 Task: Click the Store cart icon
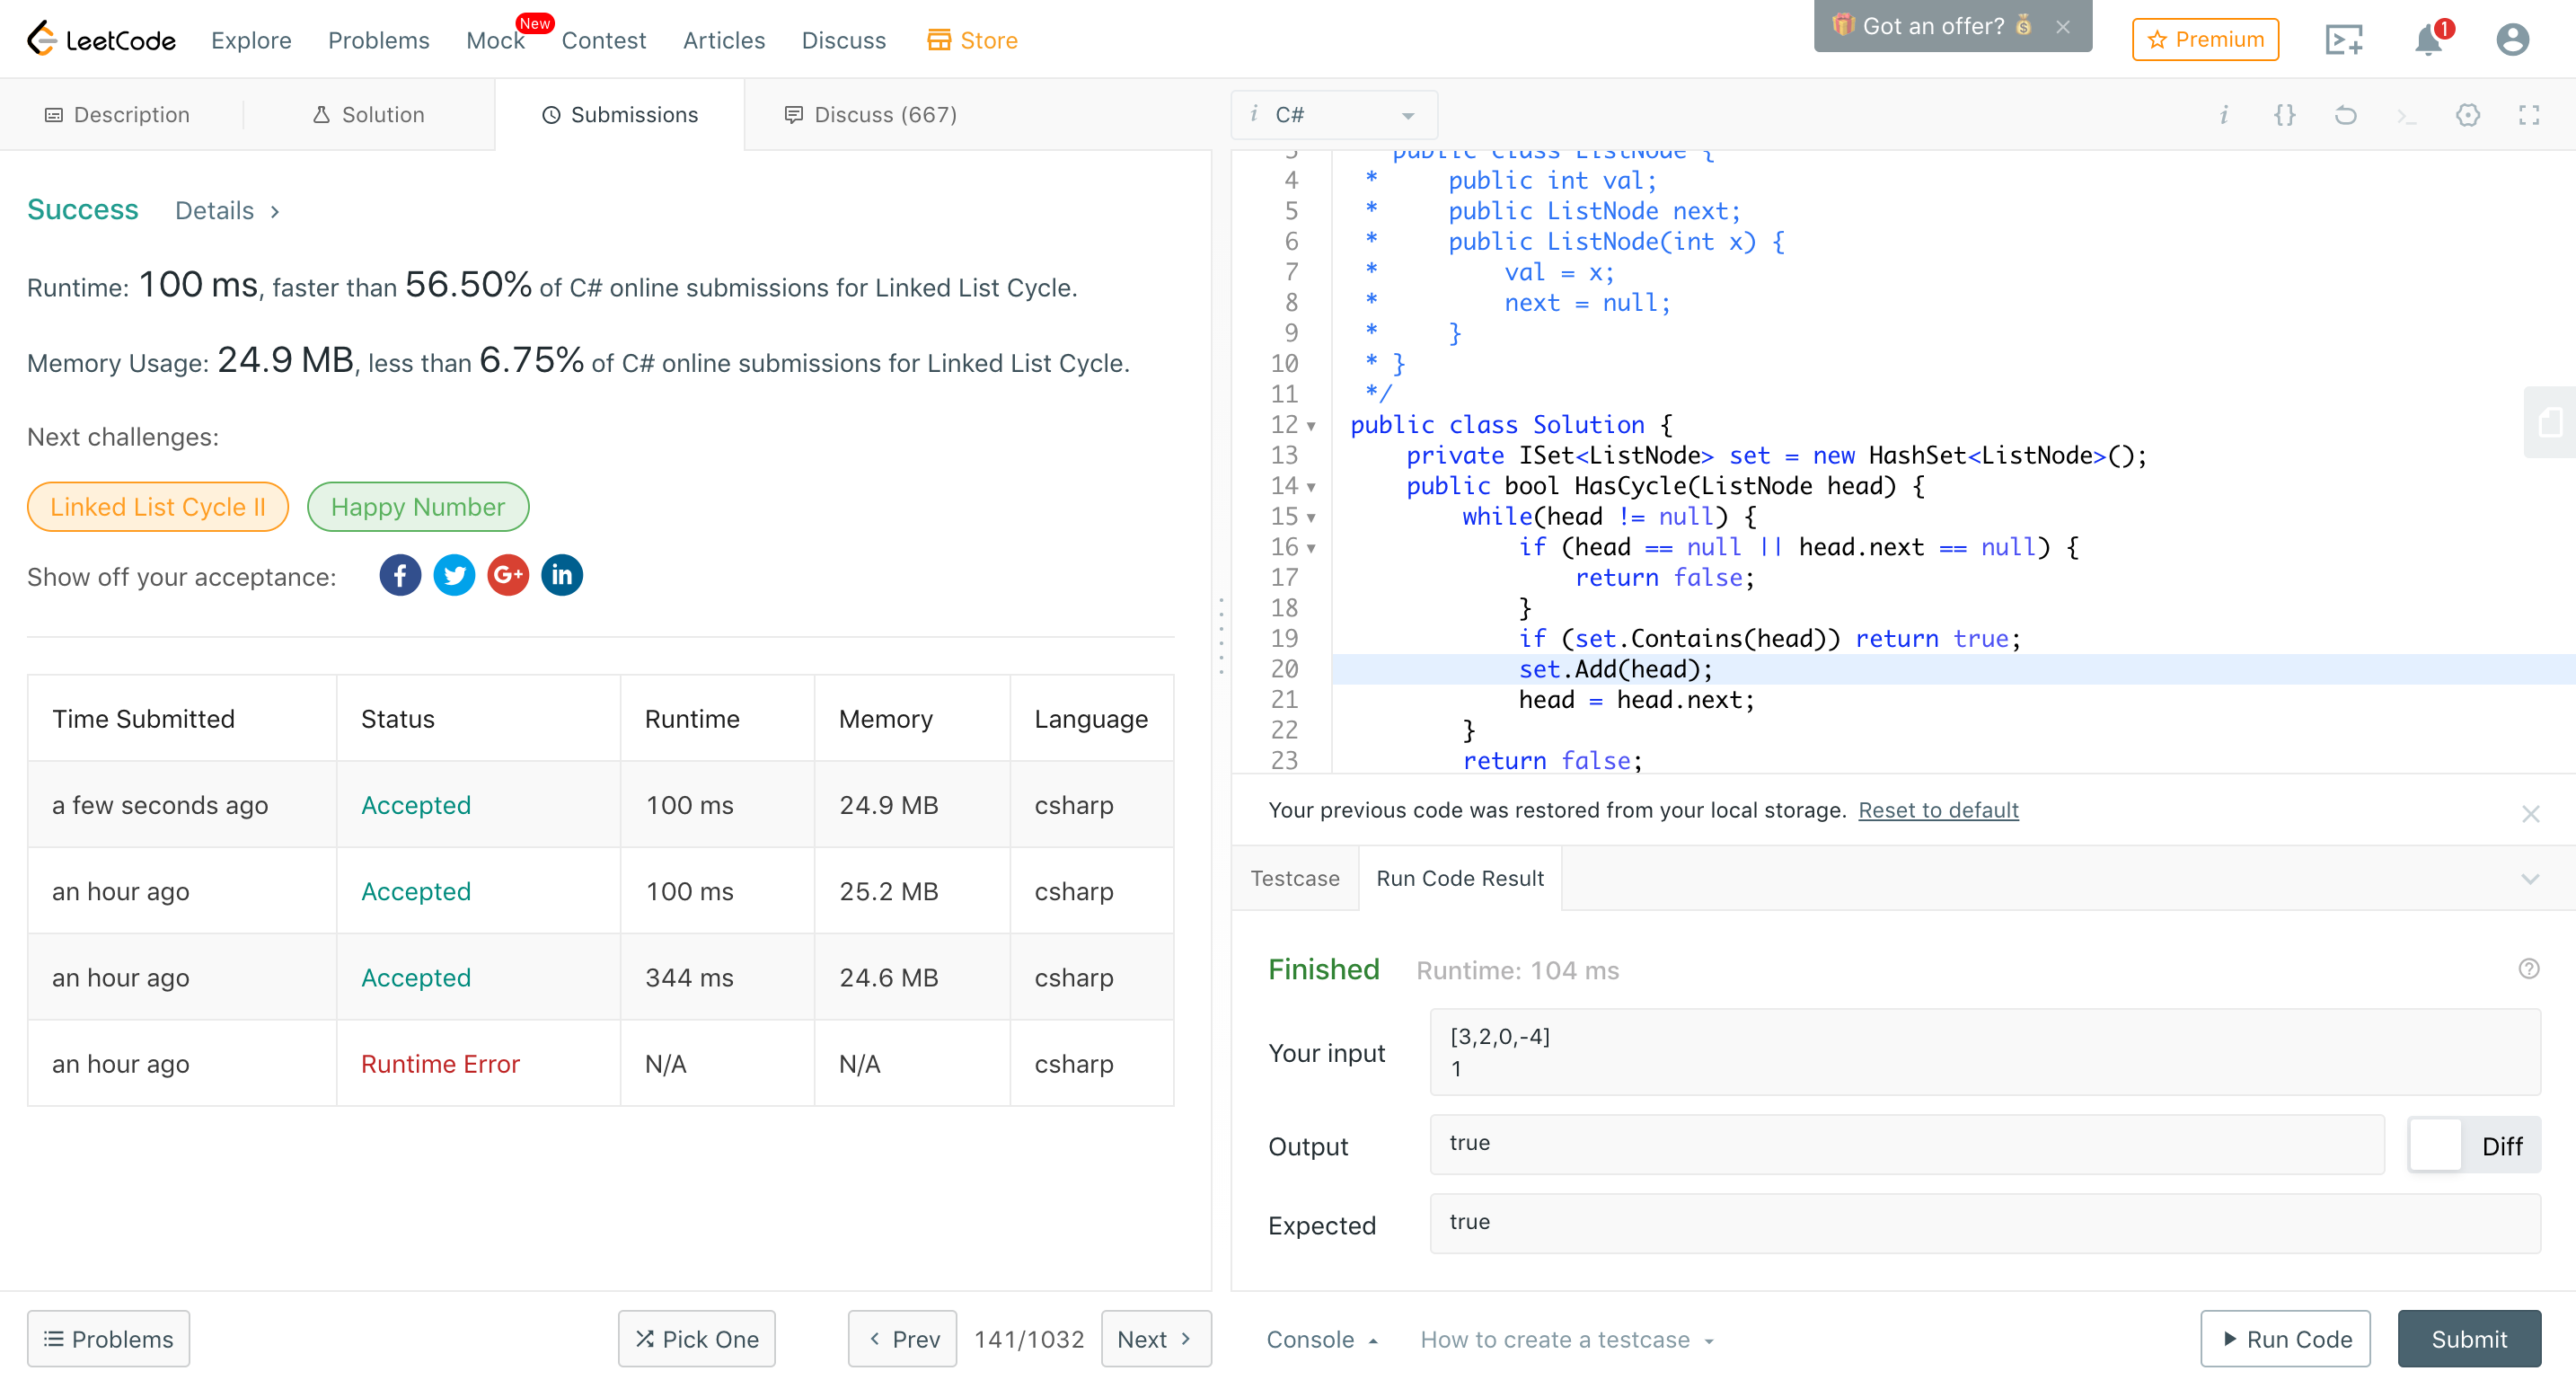coord(939,40)
